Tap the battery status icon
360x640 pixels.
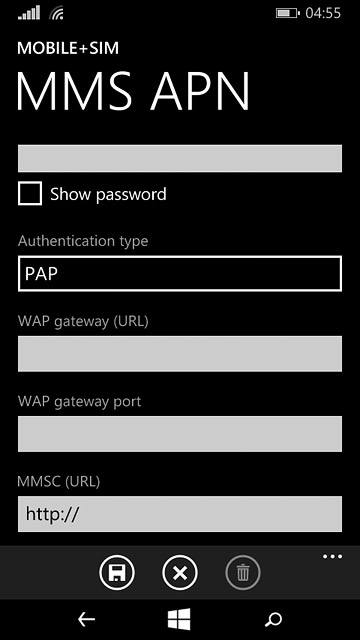click(x=289, y=13)
